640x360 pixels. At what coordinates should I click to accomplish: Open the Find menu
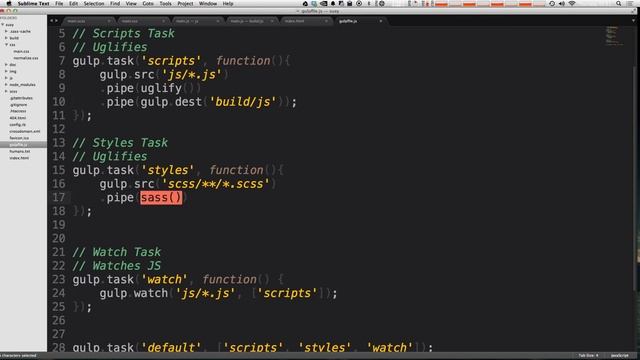115,4
